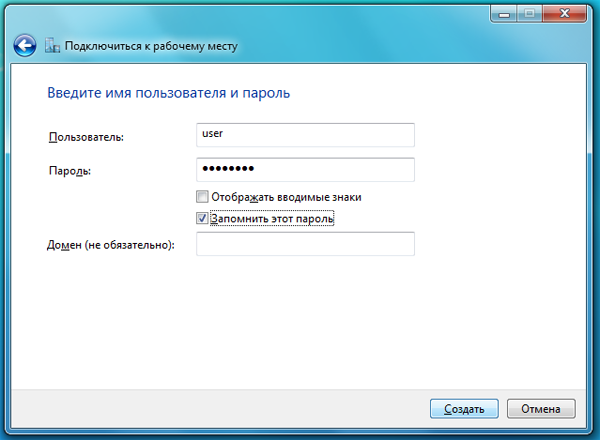This screenshot has height=440, width=600.
Task: Click into the Пароль password field
Action: point(305,169)
